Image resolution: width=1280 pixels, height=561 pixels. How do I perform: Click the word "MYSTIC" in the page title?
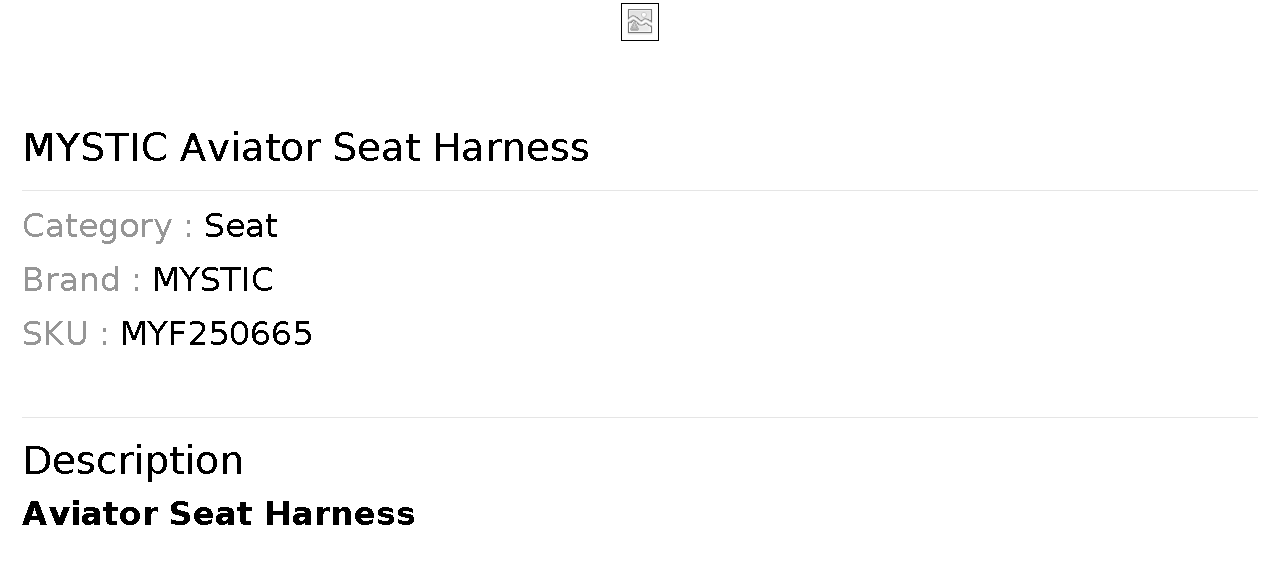pyautogui.click(x=95, y=148)
